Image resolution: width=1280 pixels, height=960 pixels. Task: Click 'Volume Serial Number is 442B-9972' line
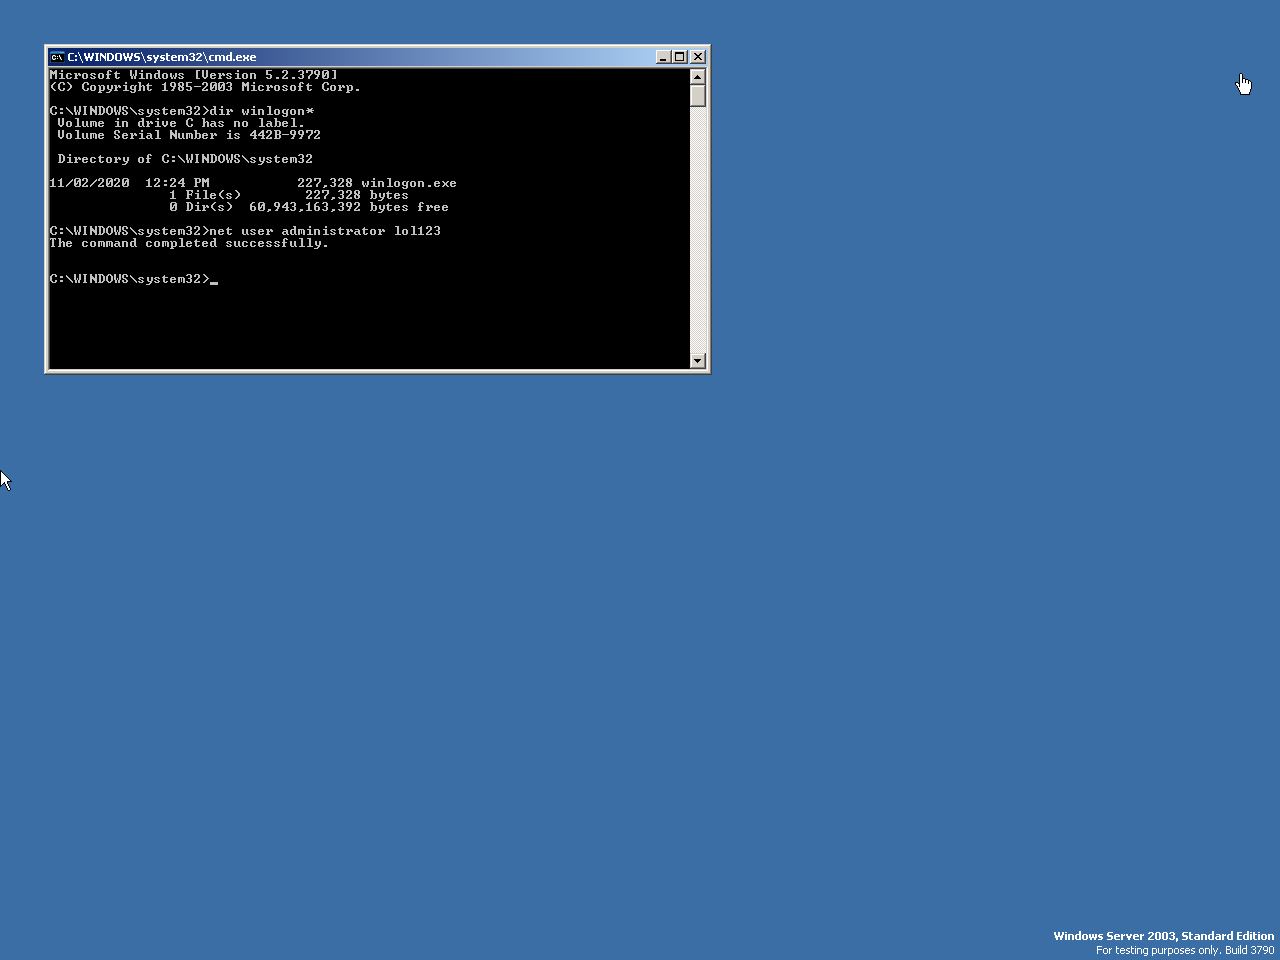point(189,135)
